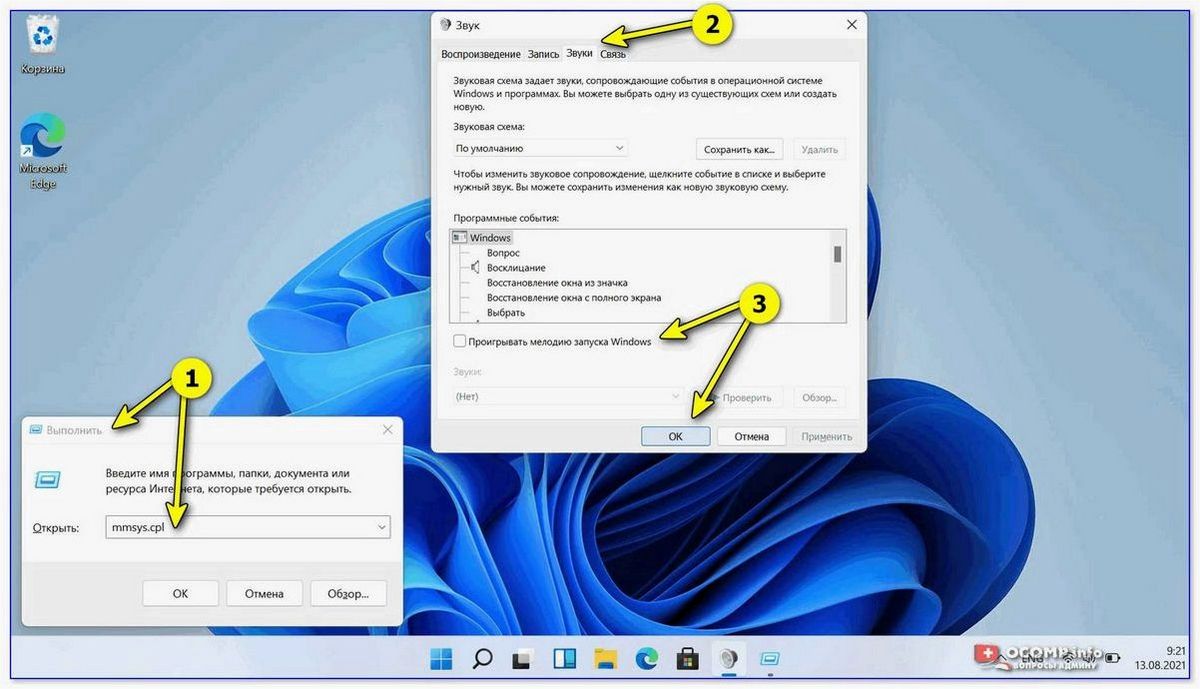The image size is (1200, 689).
Task: Click Обзор... in the Звук dialog
Action: 820,397
